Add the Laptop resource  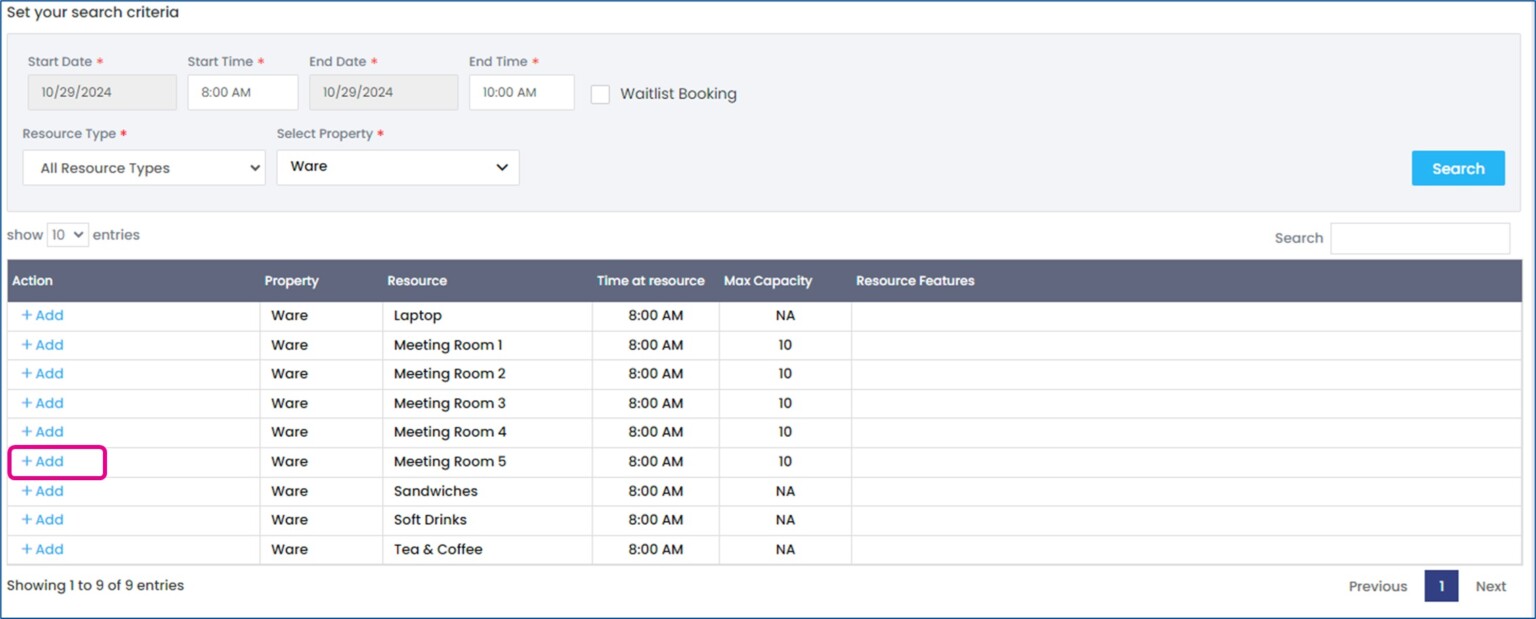pyautogui.click(x=42, y=315)
